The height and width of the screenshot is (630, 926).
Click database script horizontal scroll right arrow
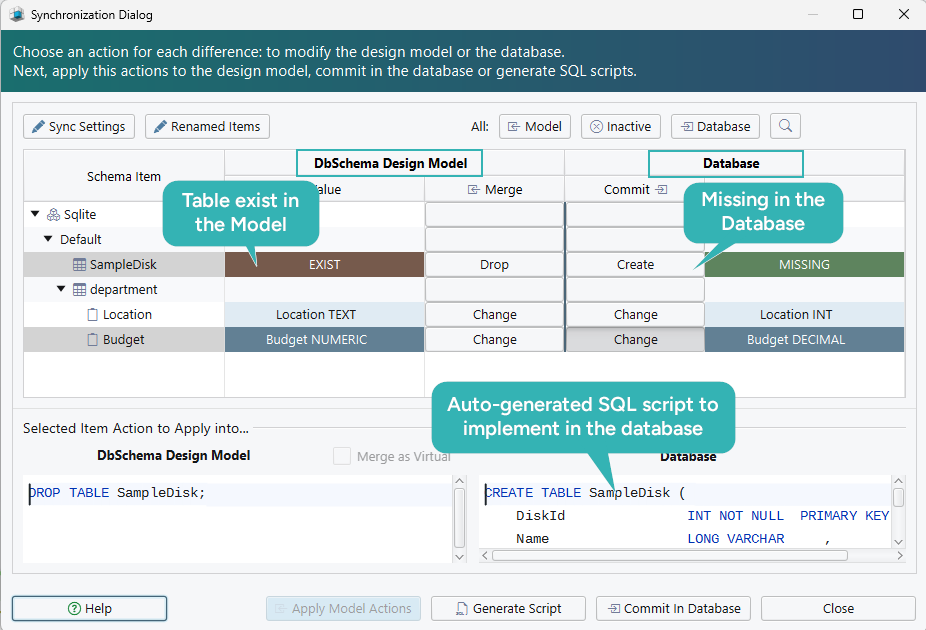pyautogui.click(x=899, y=556)
